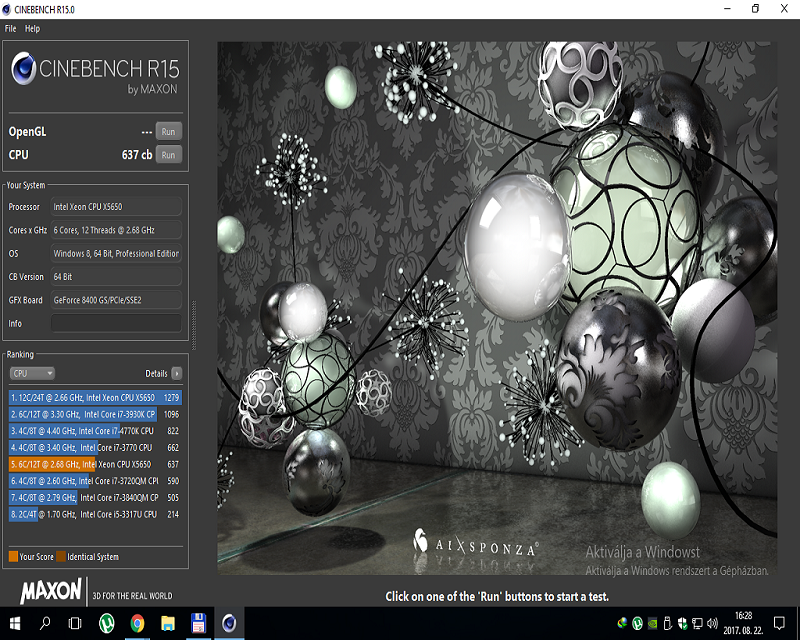Screen dimensions: 800x640
Task: Select ranking row Intel Core i7-3720QM score 590
Action: pos(95,481)
